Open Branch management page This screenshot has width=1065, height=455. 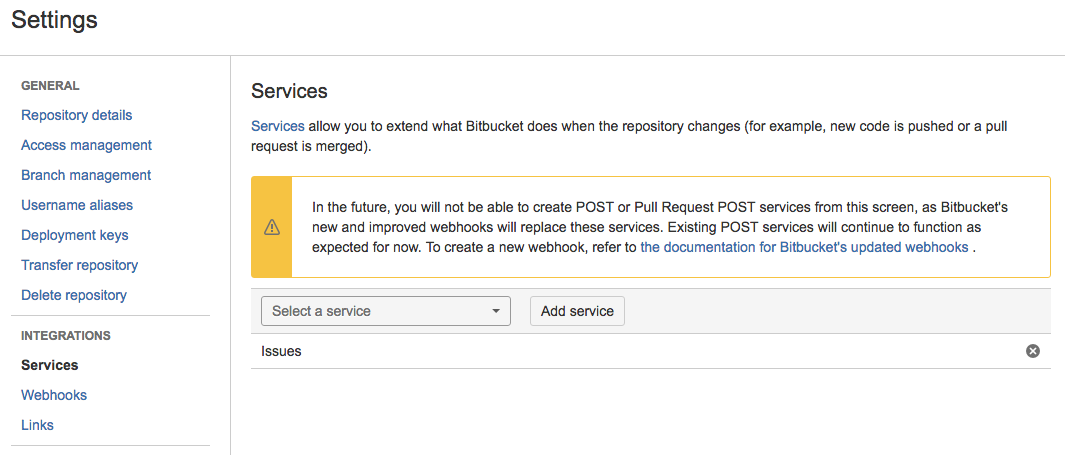(x=86, y=175)
